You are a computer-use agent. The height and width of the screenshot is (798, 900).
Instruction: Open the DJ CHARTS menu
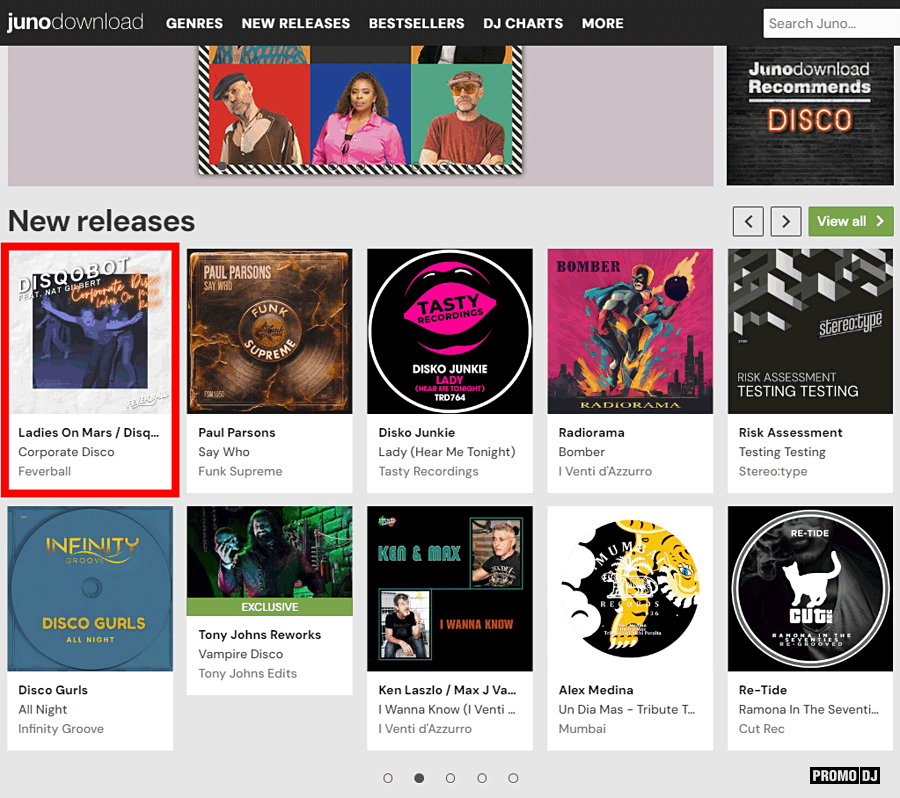click(523, 24)
